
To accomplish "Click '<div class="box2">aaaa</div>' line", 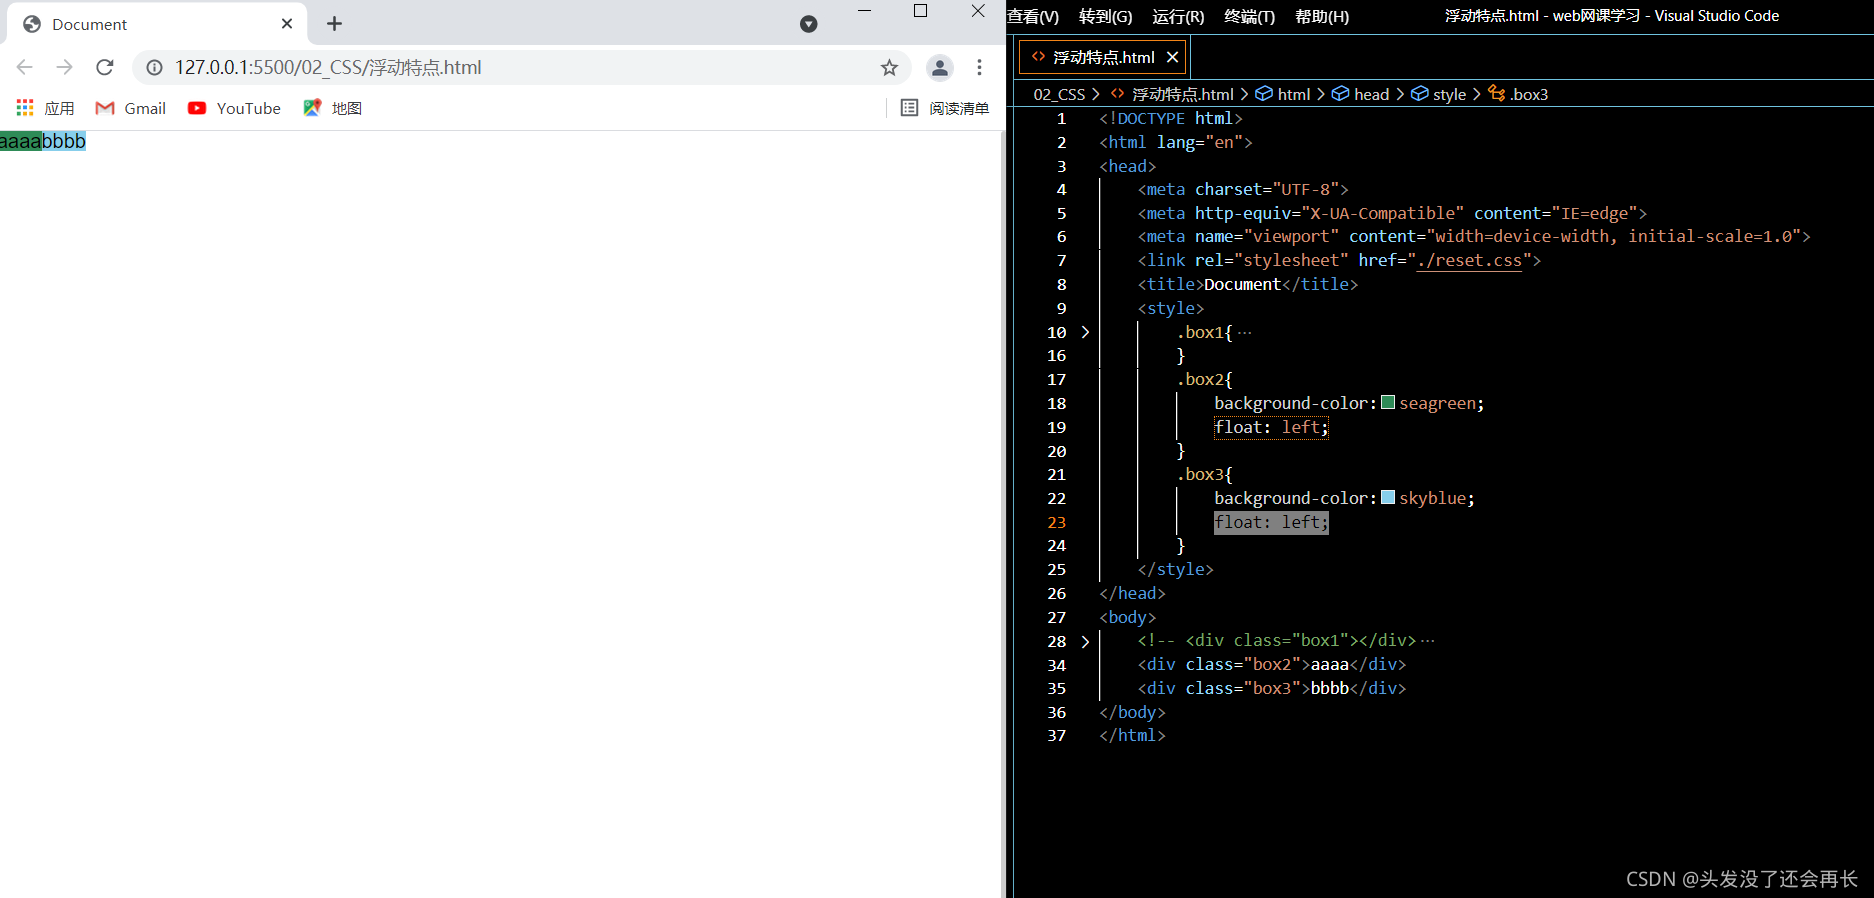I will [1271, 664].
